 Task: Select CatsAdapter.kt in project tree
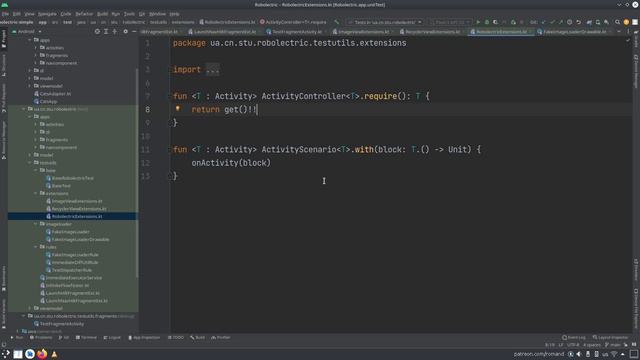[52, 93]
